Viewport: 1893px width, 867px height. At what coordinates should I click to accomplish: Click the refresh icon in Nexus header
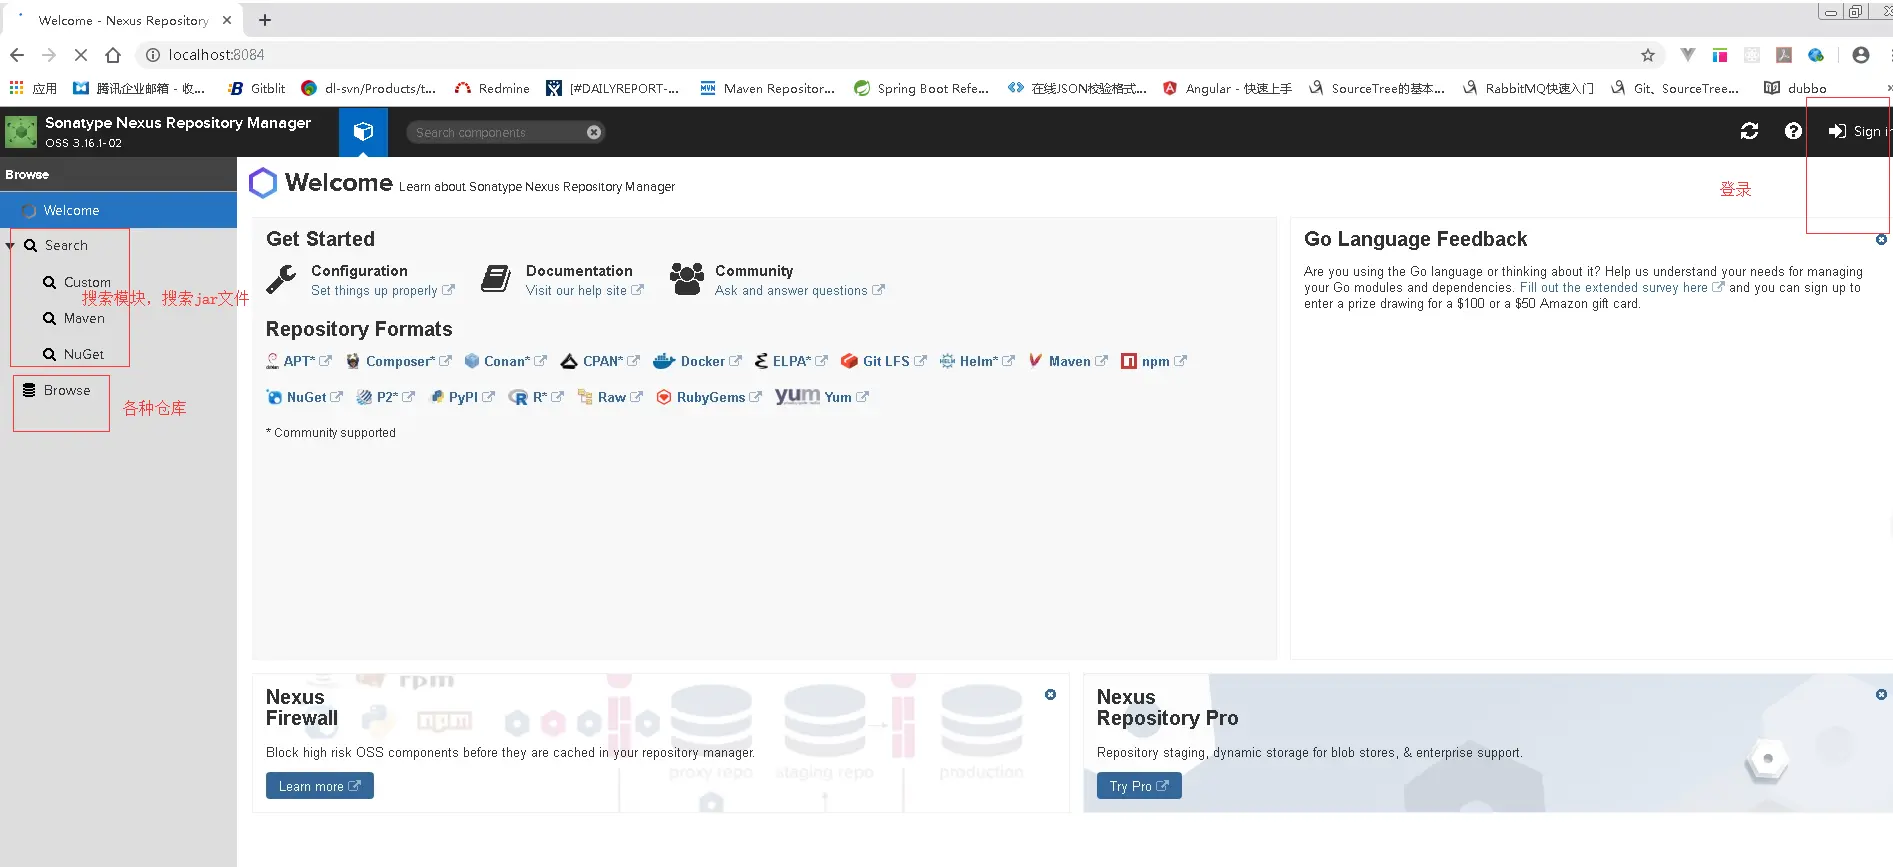point(1749,131)
